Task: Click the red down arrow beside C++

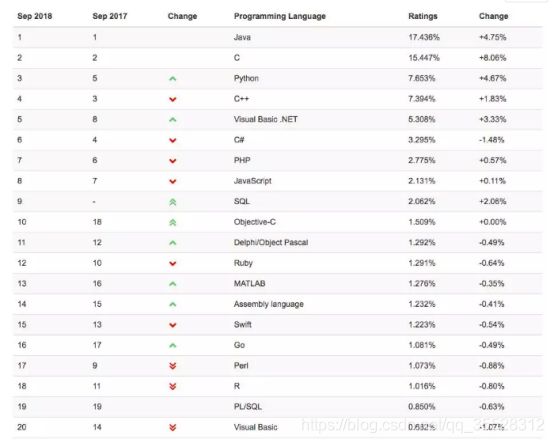Action: [x=172, y=99]
